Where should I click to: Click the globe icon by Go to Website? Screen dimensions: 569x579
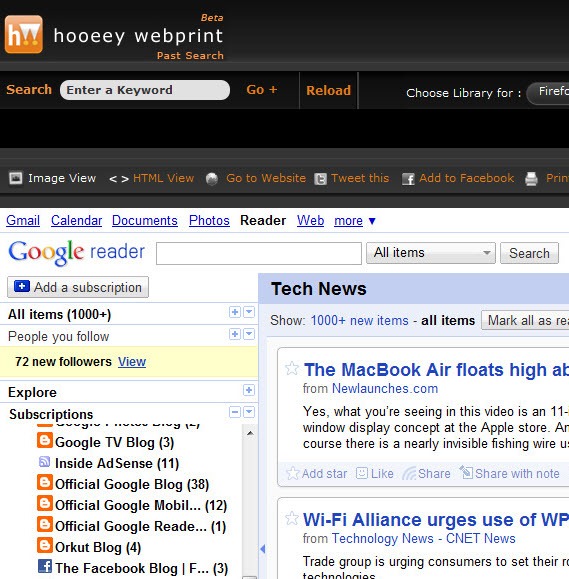click(x=212, y=179)
